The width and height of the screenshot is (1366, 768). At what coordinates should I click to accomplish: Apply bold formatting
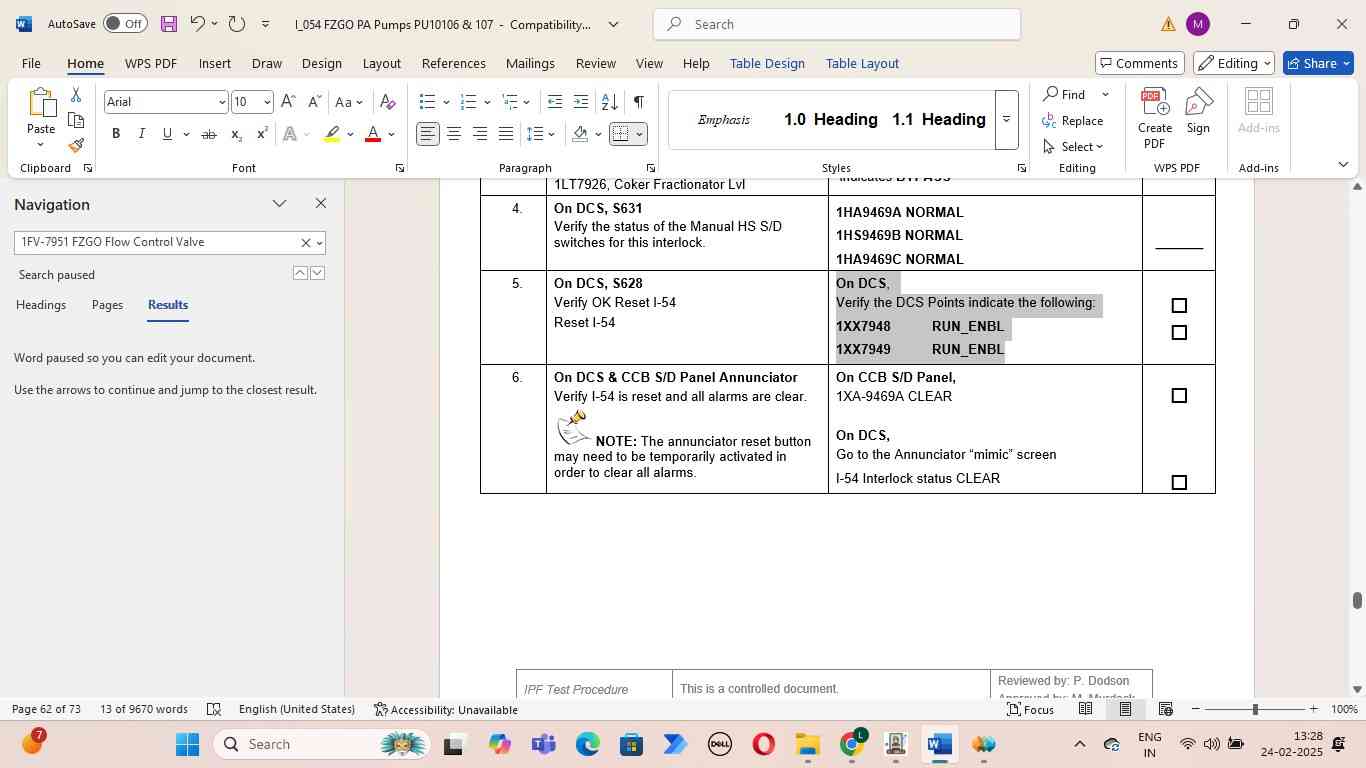[116, 134]
